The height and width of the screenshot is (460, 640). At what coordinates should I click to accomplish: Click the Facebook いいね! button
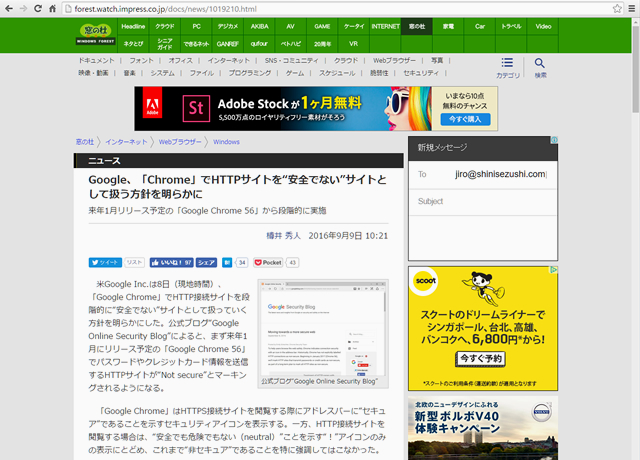pos(171,262)
